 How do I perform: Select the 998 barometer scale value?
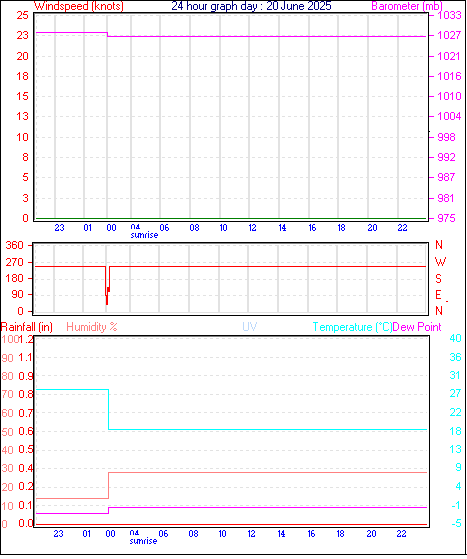click(446, 137)
